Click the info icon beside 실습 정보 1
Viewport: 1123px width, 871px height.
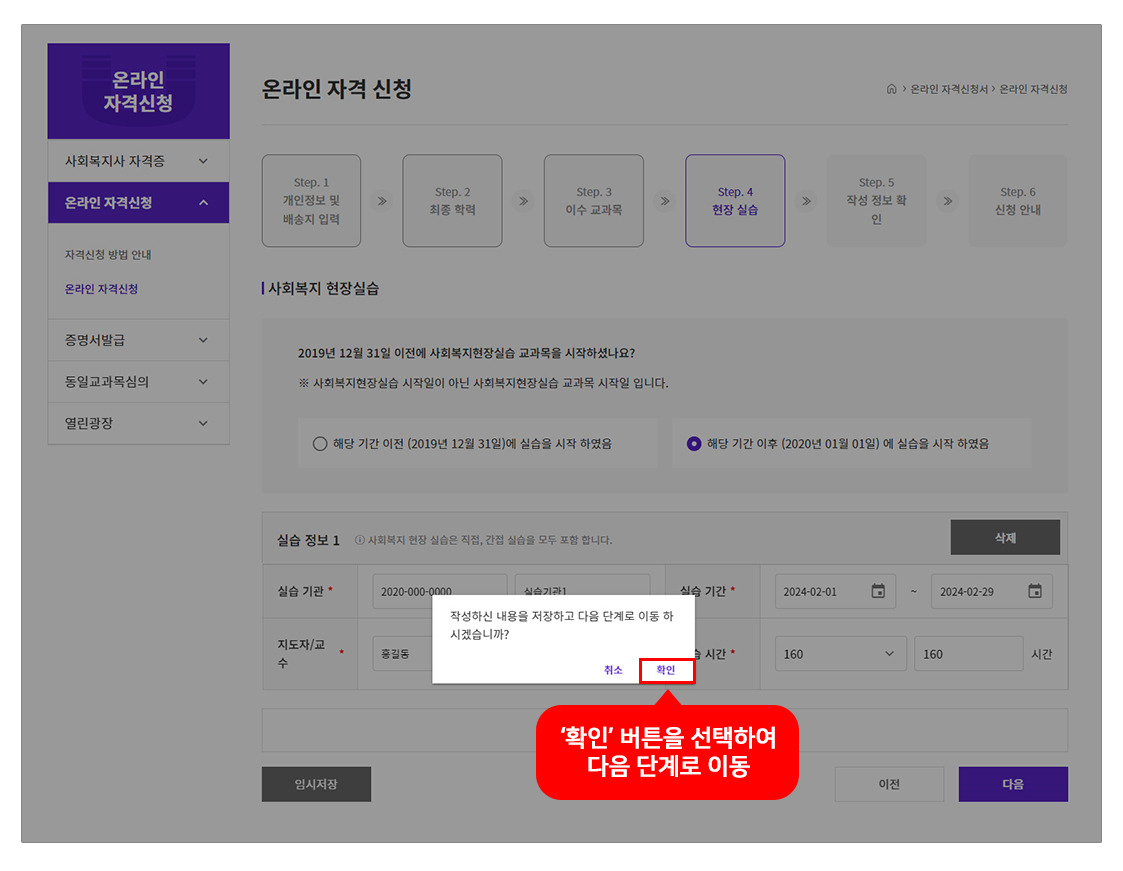coord(360,540)
